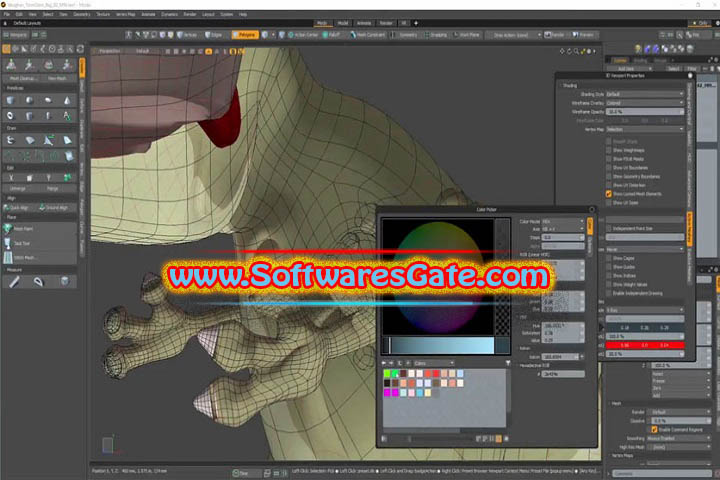This screenshot has width=720, height=480.
Task: Click the Wireframe Opacity value field
Action: [645, 112]
